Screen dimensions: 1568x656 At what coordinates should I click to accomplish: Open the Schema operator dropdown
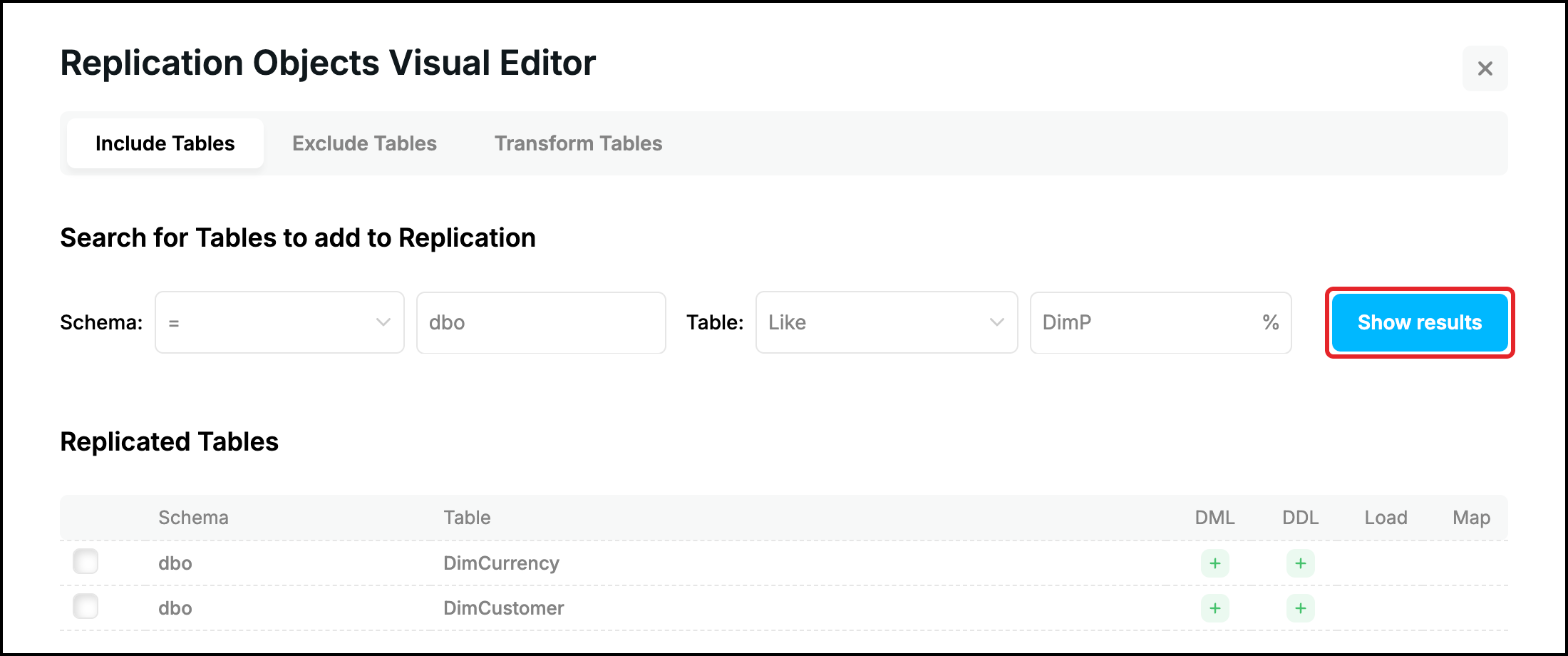[280, 323]
